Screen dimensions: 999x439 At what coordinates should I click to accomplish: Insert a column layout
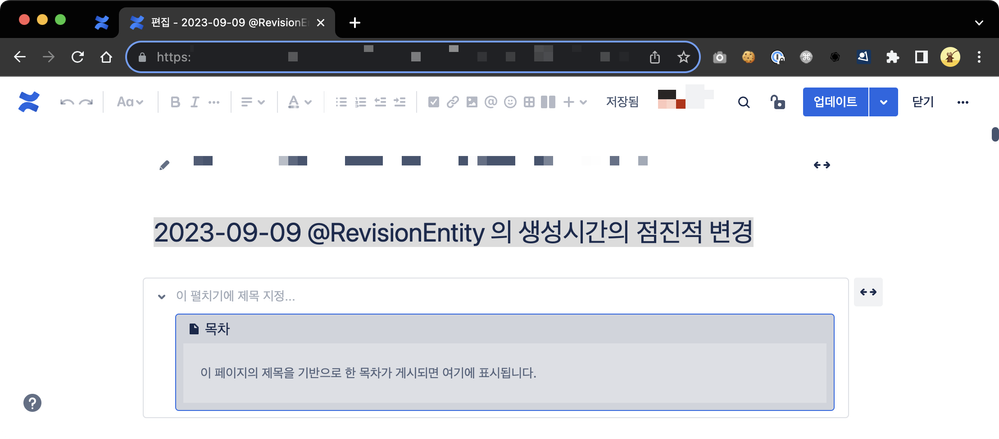point(548,102)
